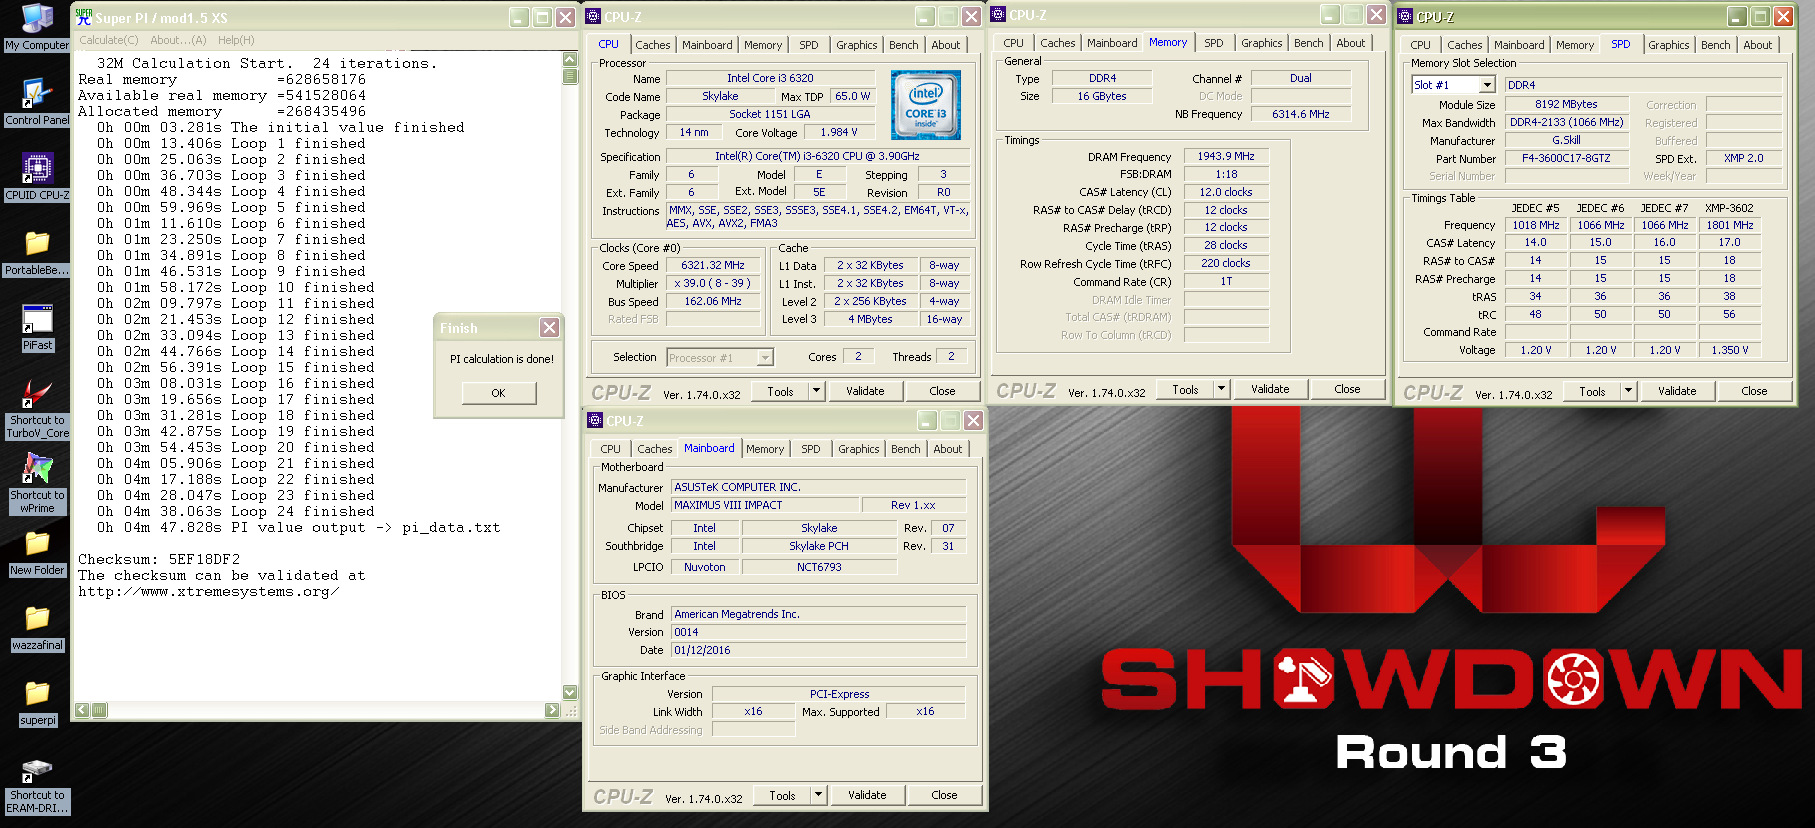Click the Super PI horizontal scrollbar right arrow

pyautogui.click(x=552, y=710)
